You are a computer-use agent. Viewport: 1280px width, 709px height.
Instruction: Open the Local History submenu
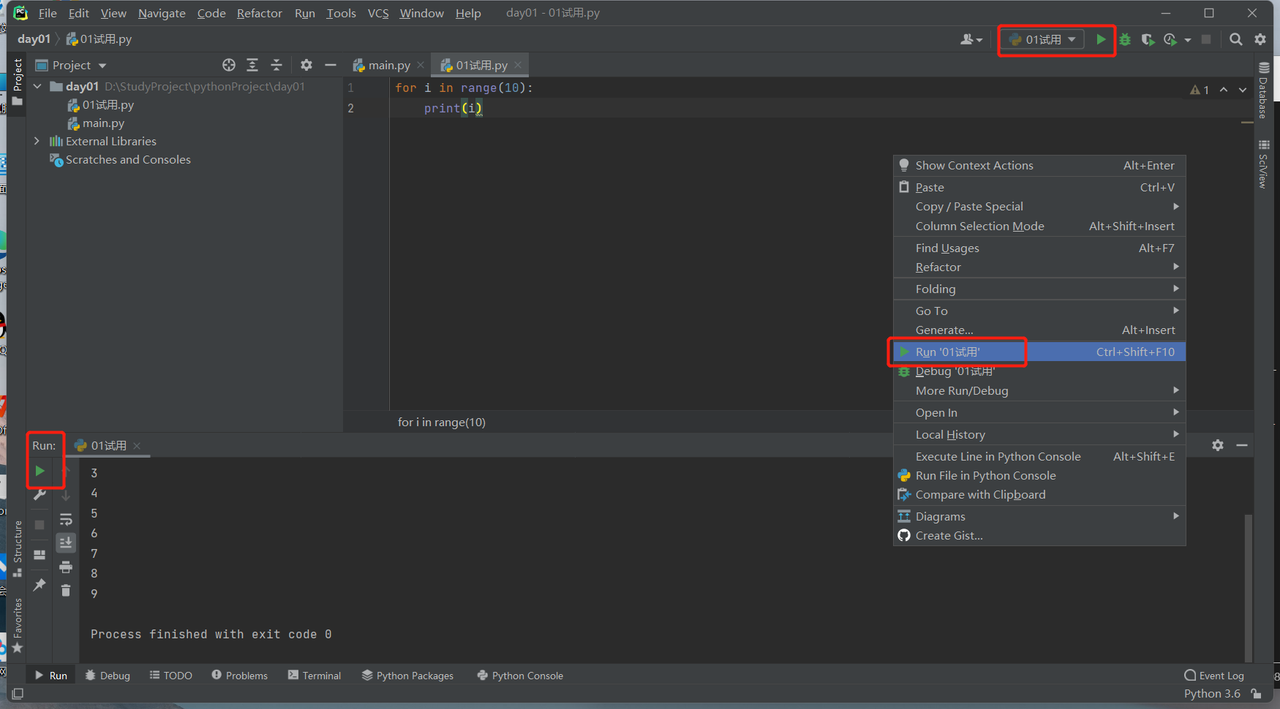pos(1039,435)
